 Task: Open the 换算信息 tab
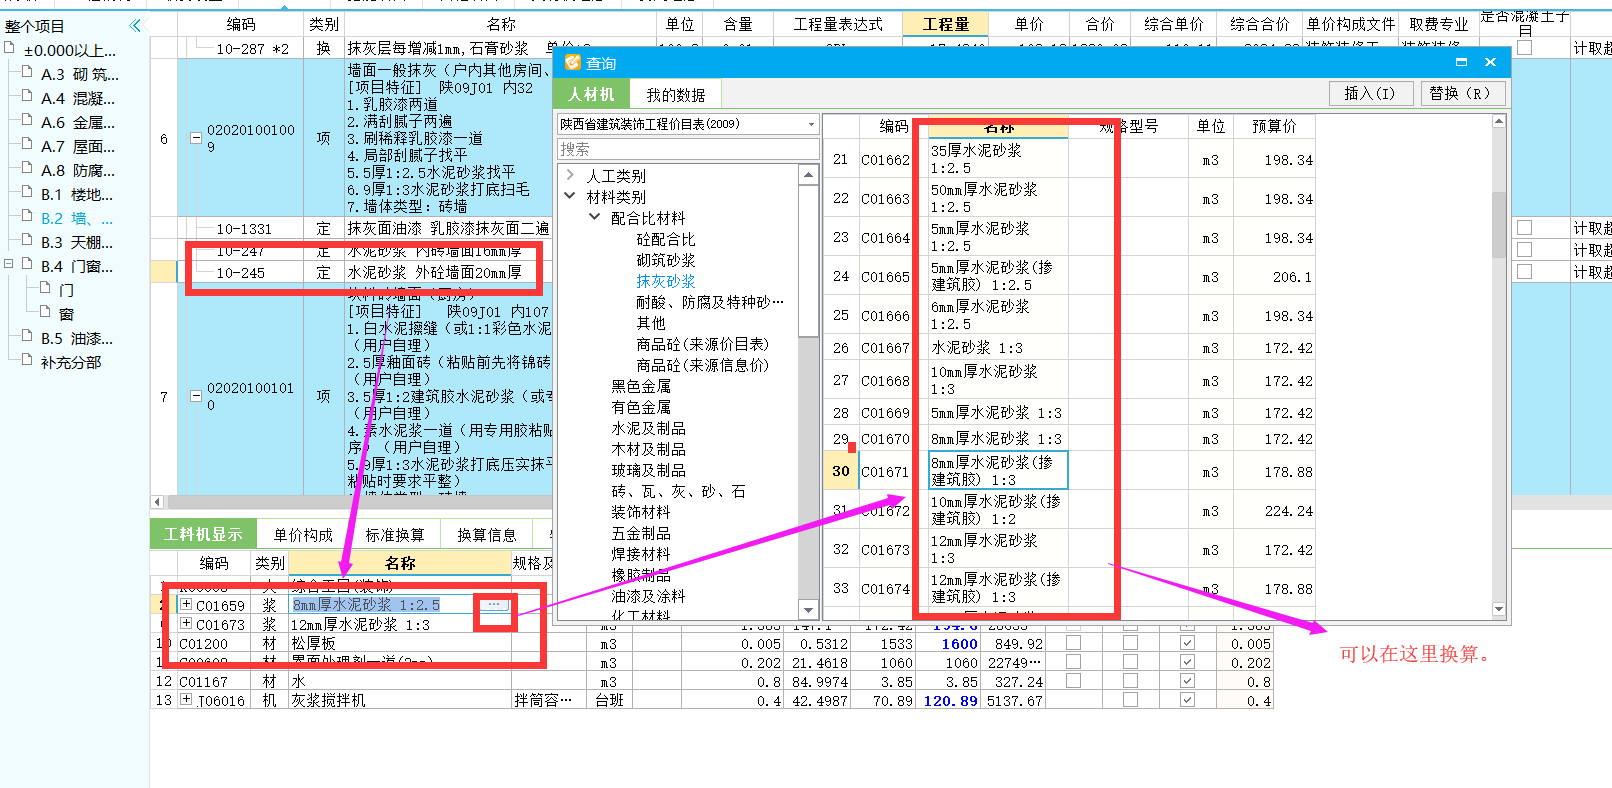486,535
